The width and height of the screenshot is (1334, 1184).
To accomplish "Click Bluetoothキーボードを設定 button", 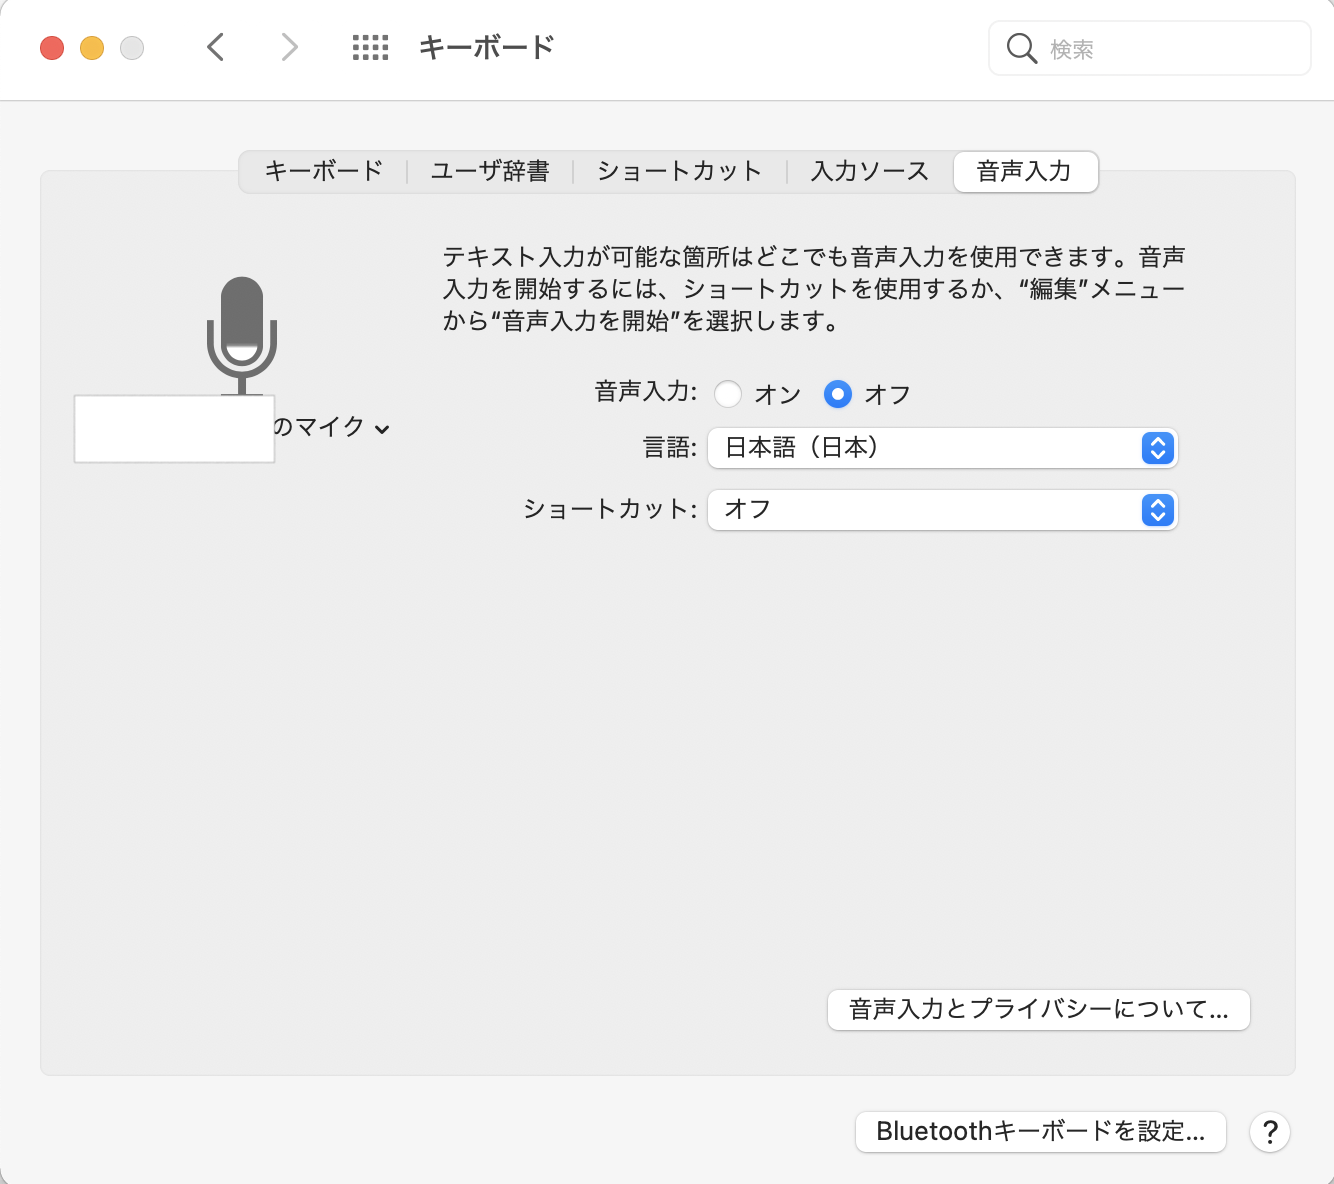I will [1040, 1132].
